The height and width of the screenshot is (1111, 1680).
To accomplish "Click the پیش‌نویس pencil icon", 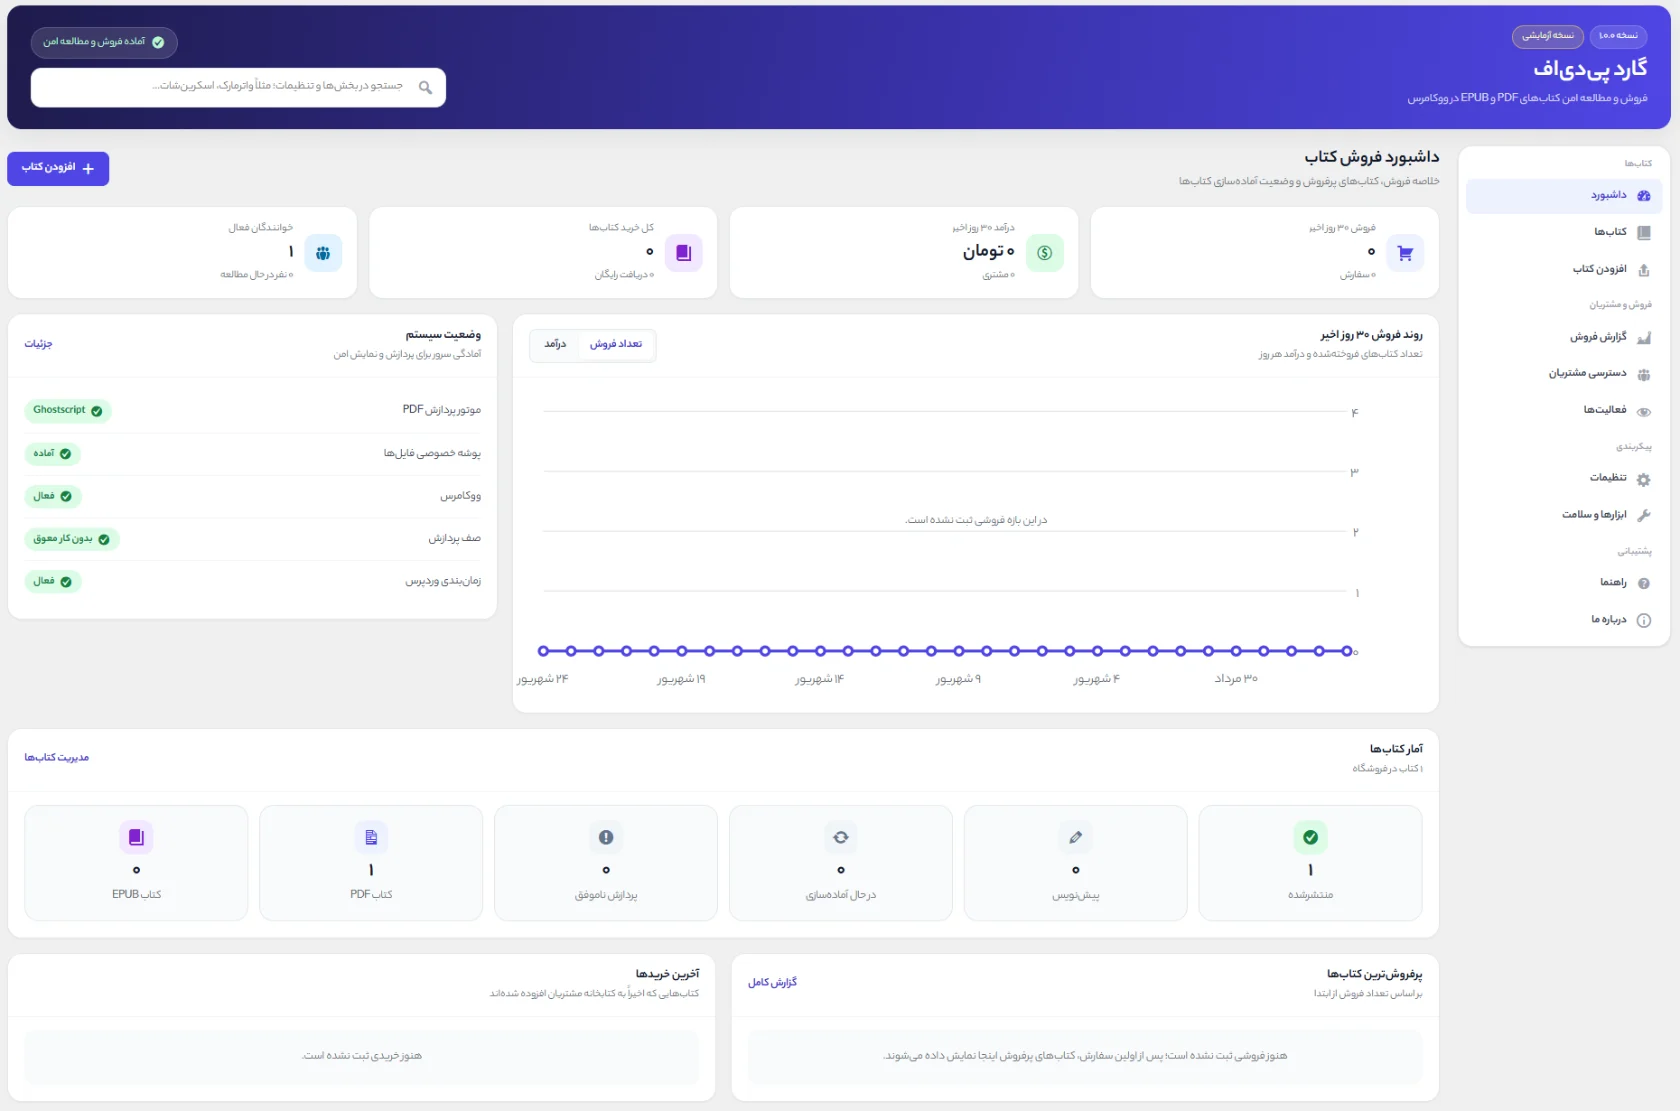I will tap(1075, 837).
